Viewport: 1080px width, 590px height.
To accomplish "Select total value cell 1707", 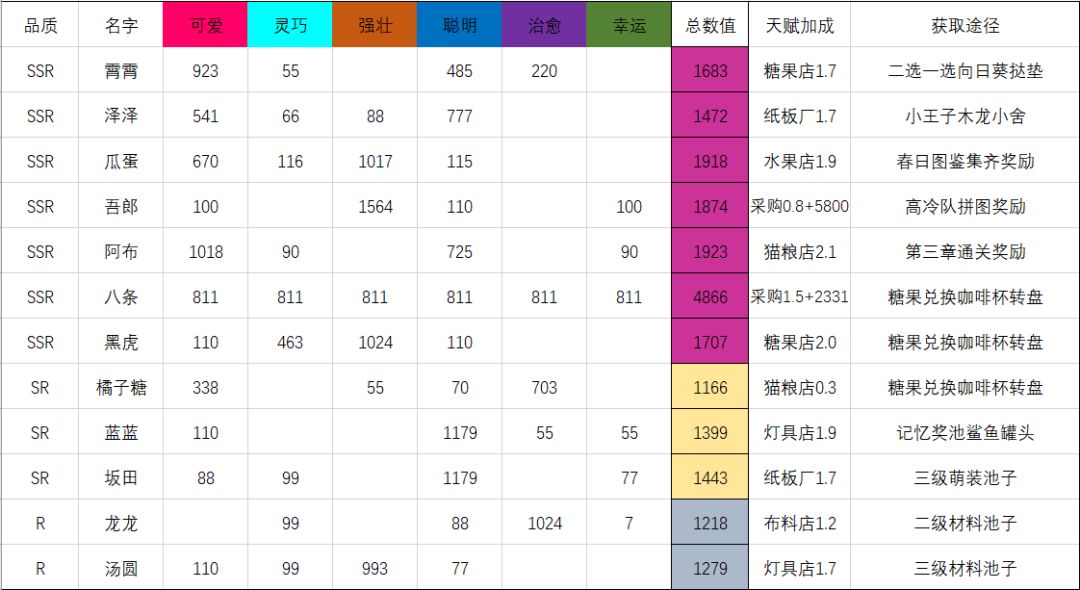I will (x=710, y=342).
